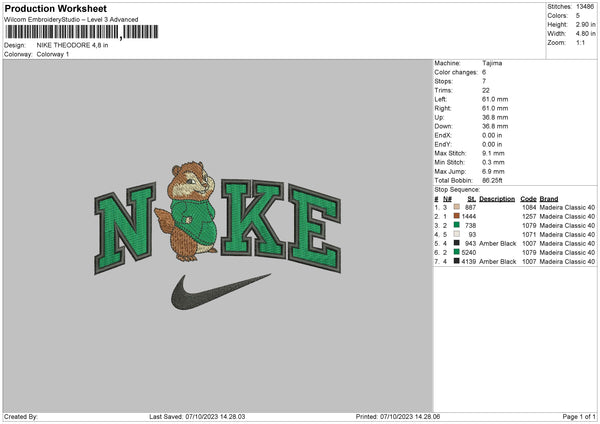The height and width of the screenshot is (424, 600).
Task: Click the 'Code' column header
Action: [528, 199]
